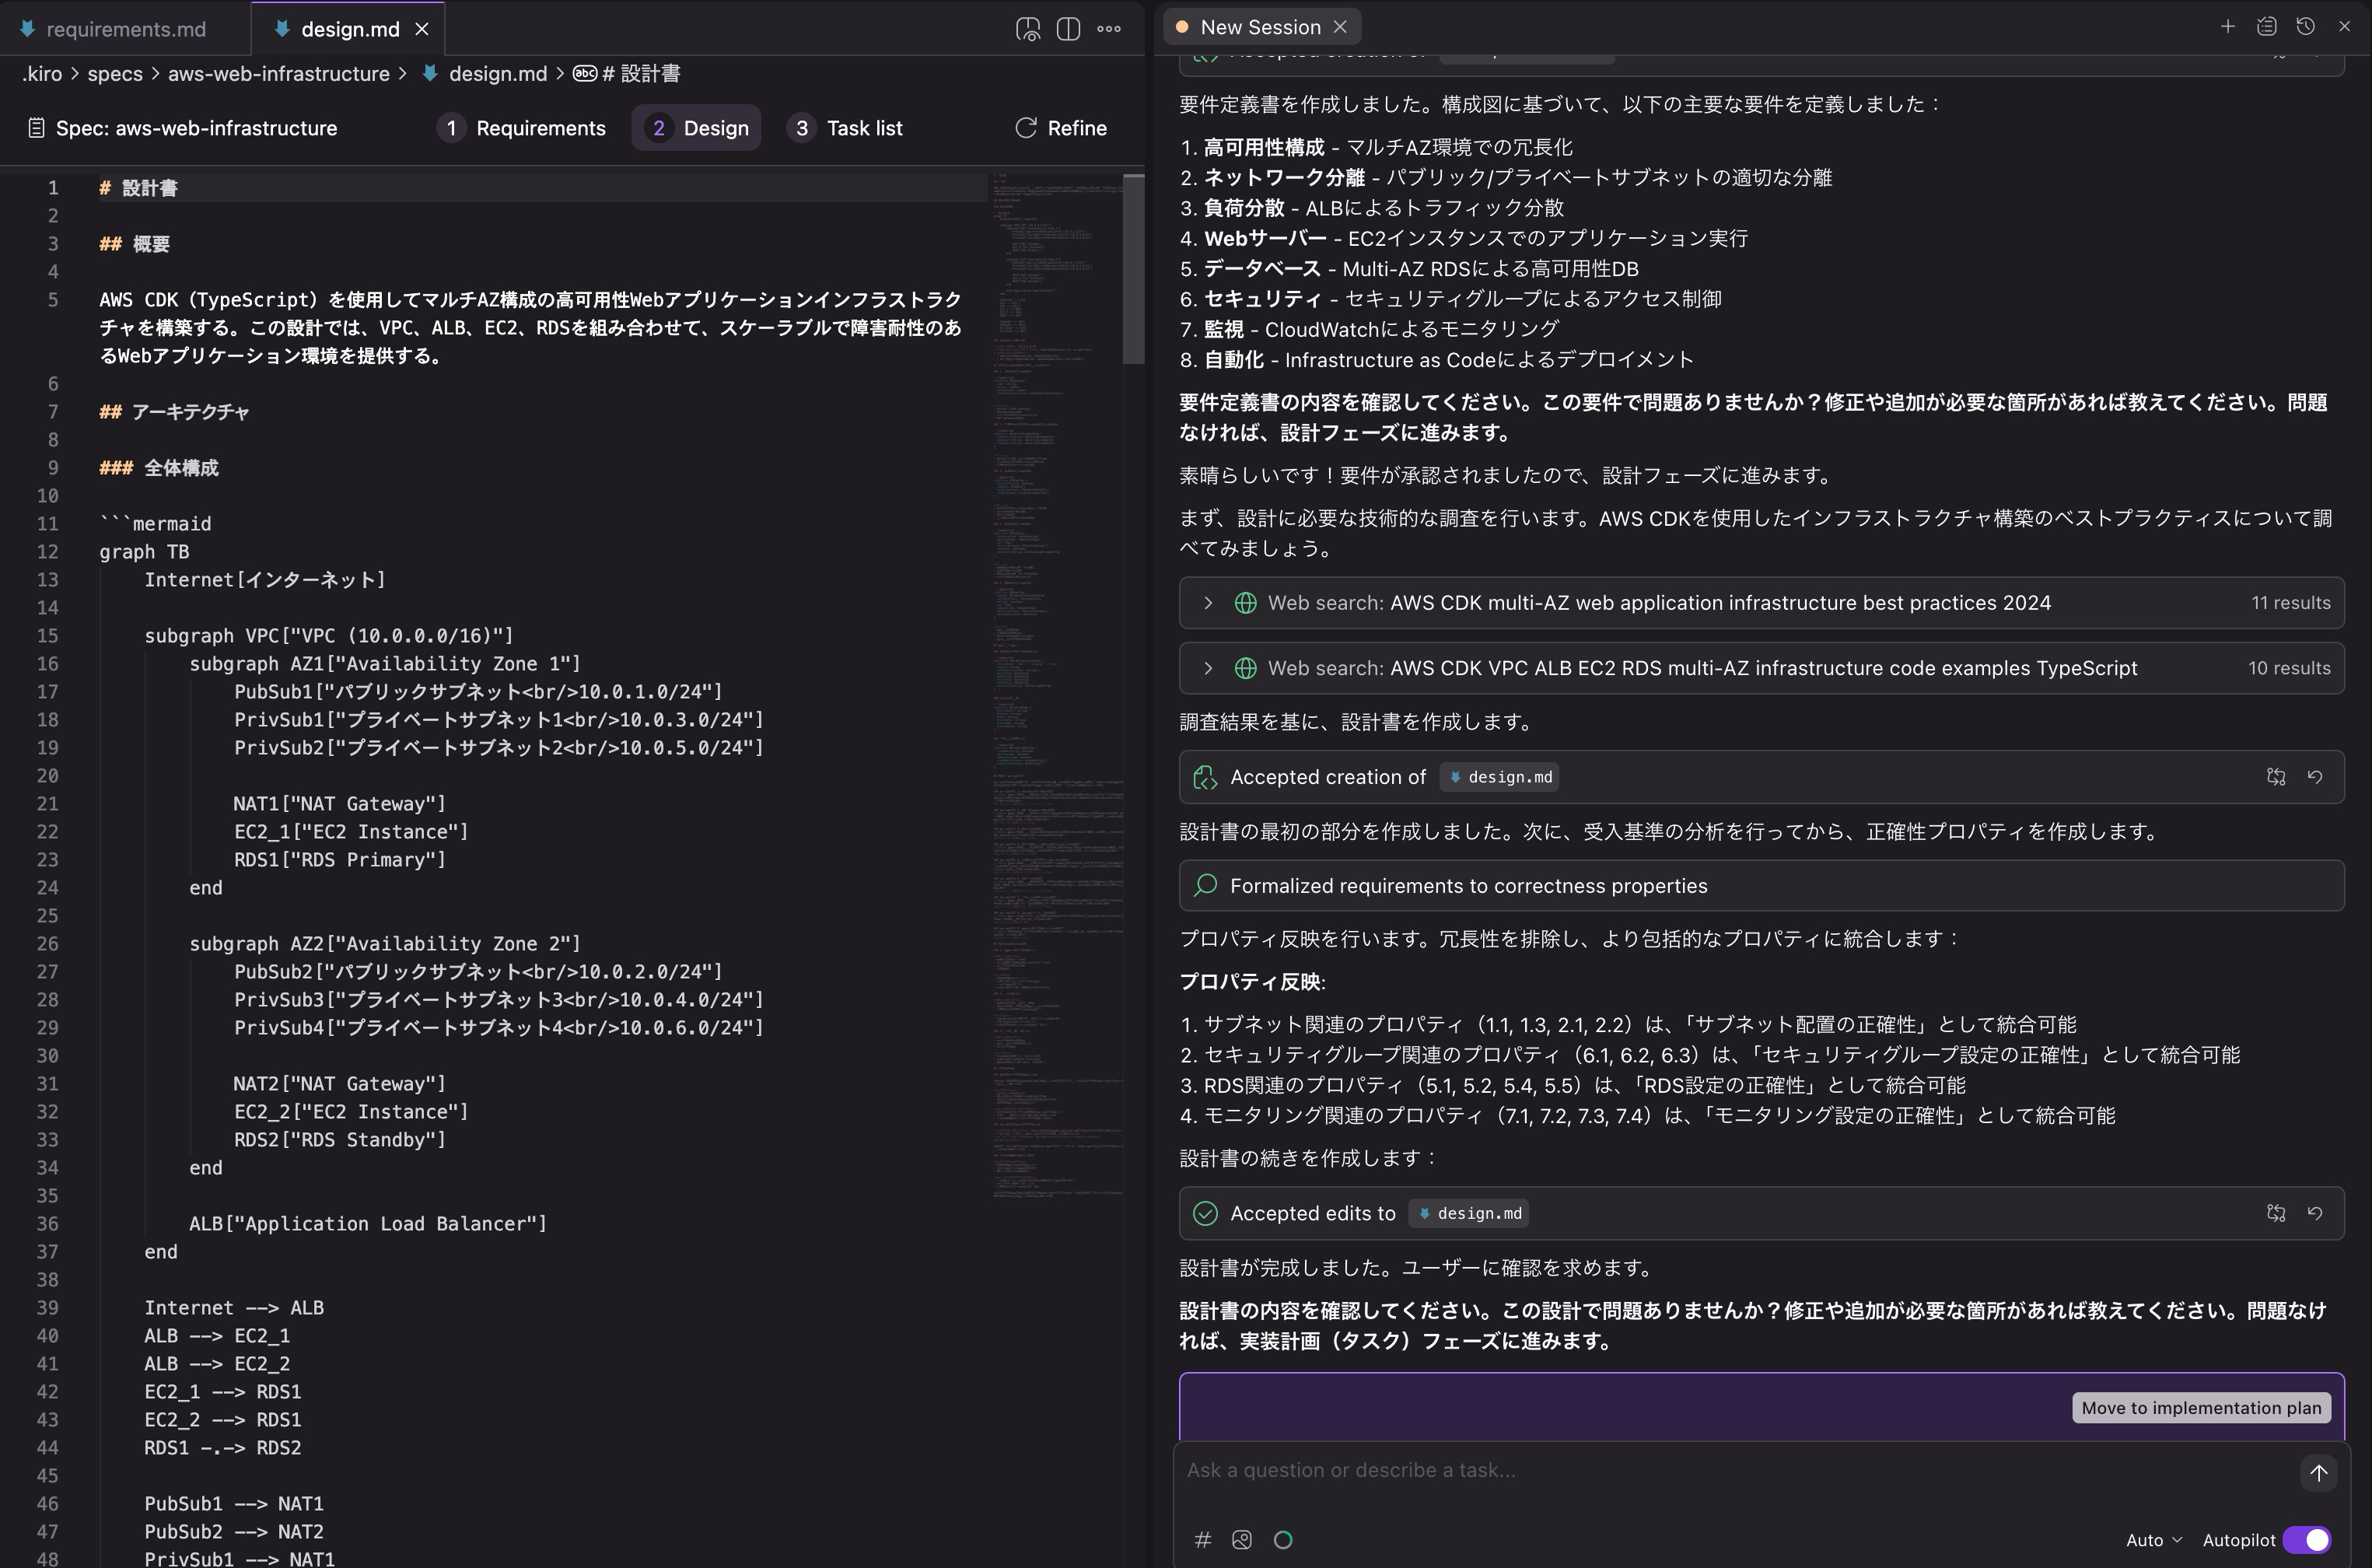Add context with the hash icon
The height and width of the screenshot is (1568, 2372).
(1203, 1540)
